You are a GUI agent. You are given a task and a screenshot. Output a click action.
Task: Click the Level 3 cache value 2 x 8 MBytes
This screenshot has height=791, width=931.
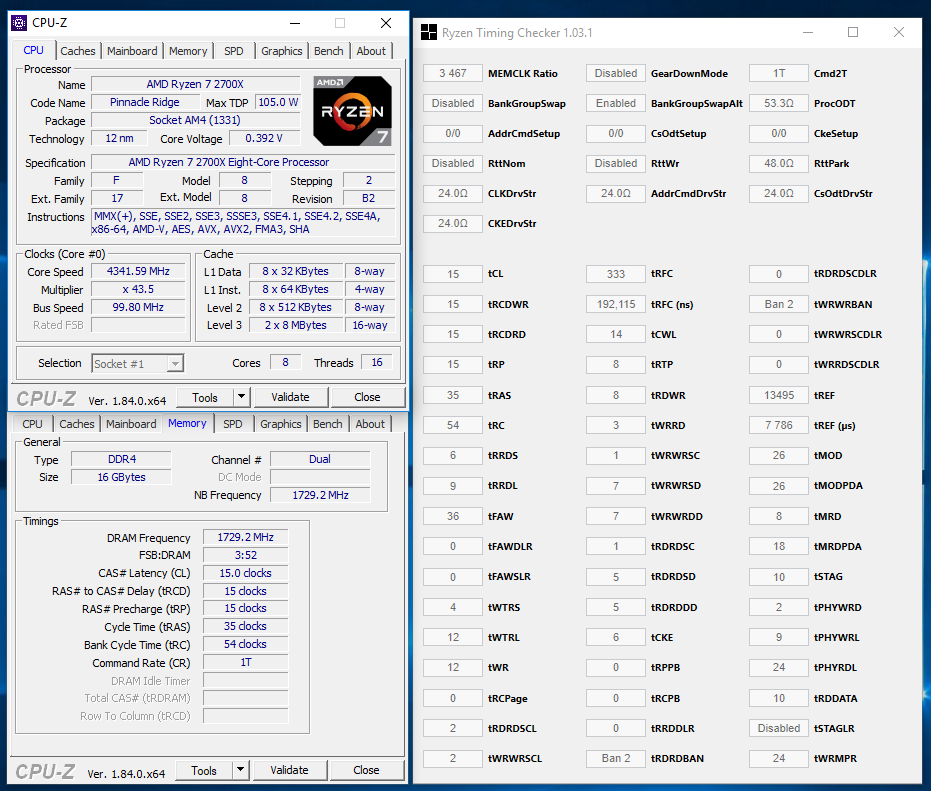coord(296,325)
